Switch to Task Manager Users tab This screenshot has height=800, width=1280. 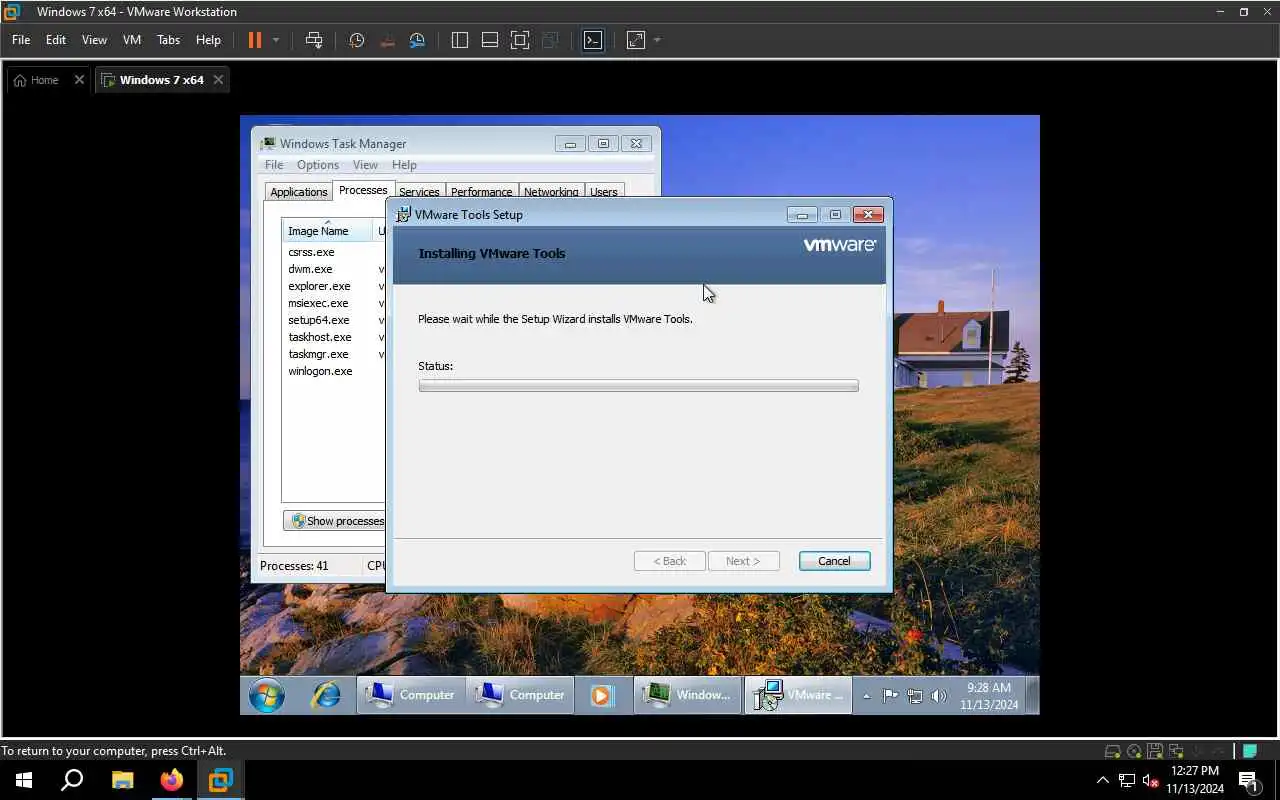(x=604, y=192)
